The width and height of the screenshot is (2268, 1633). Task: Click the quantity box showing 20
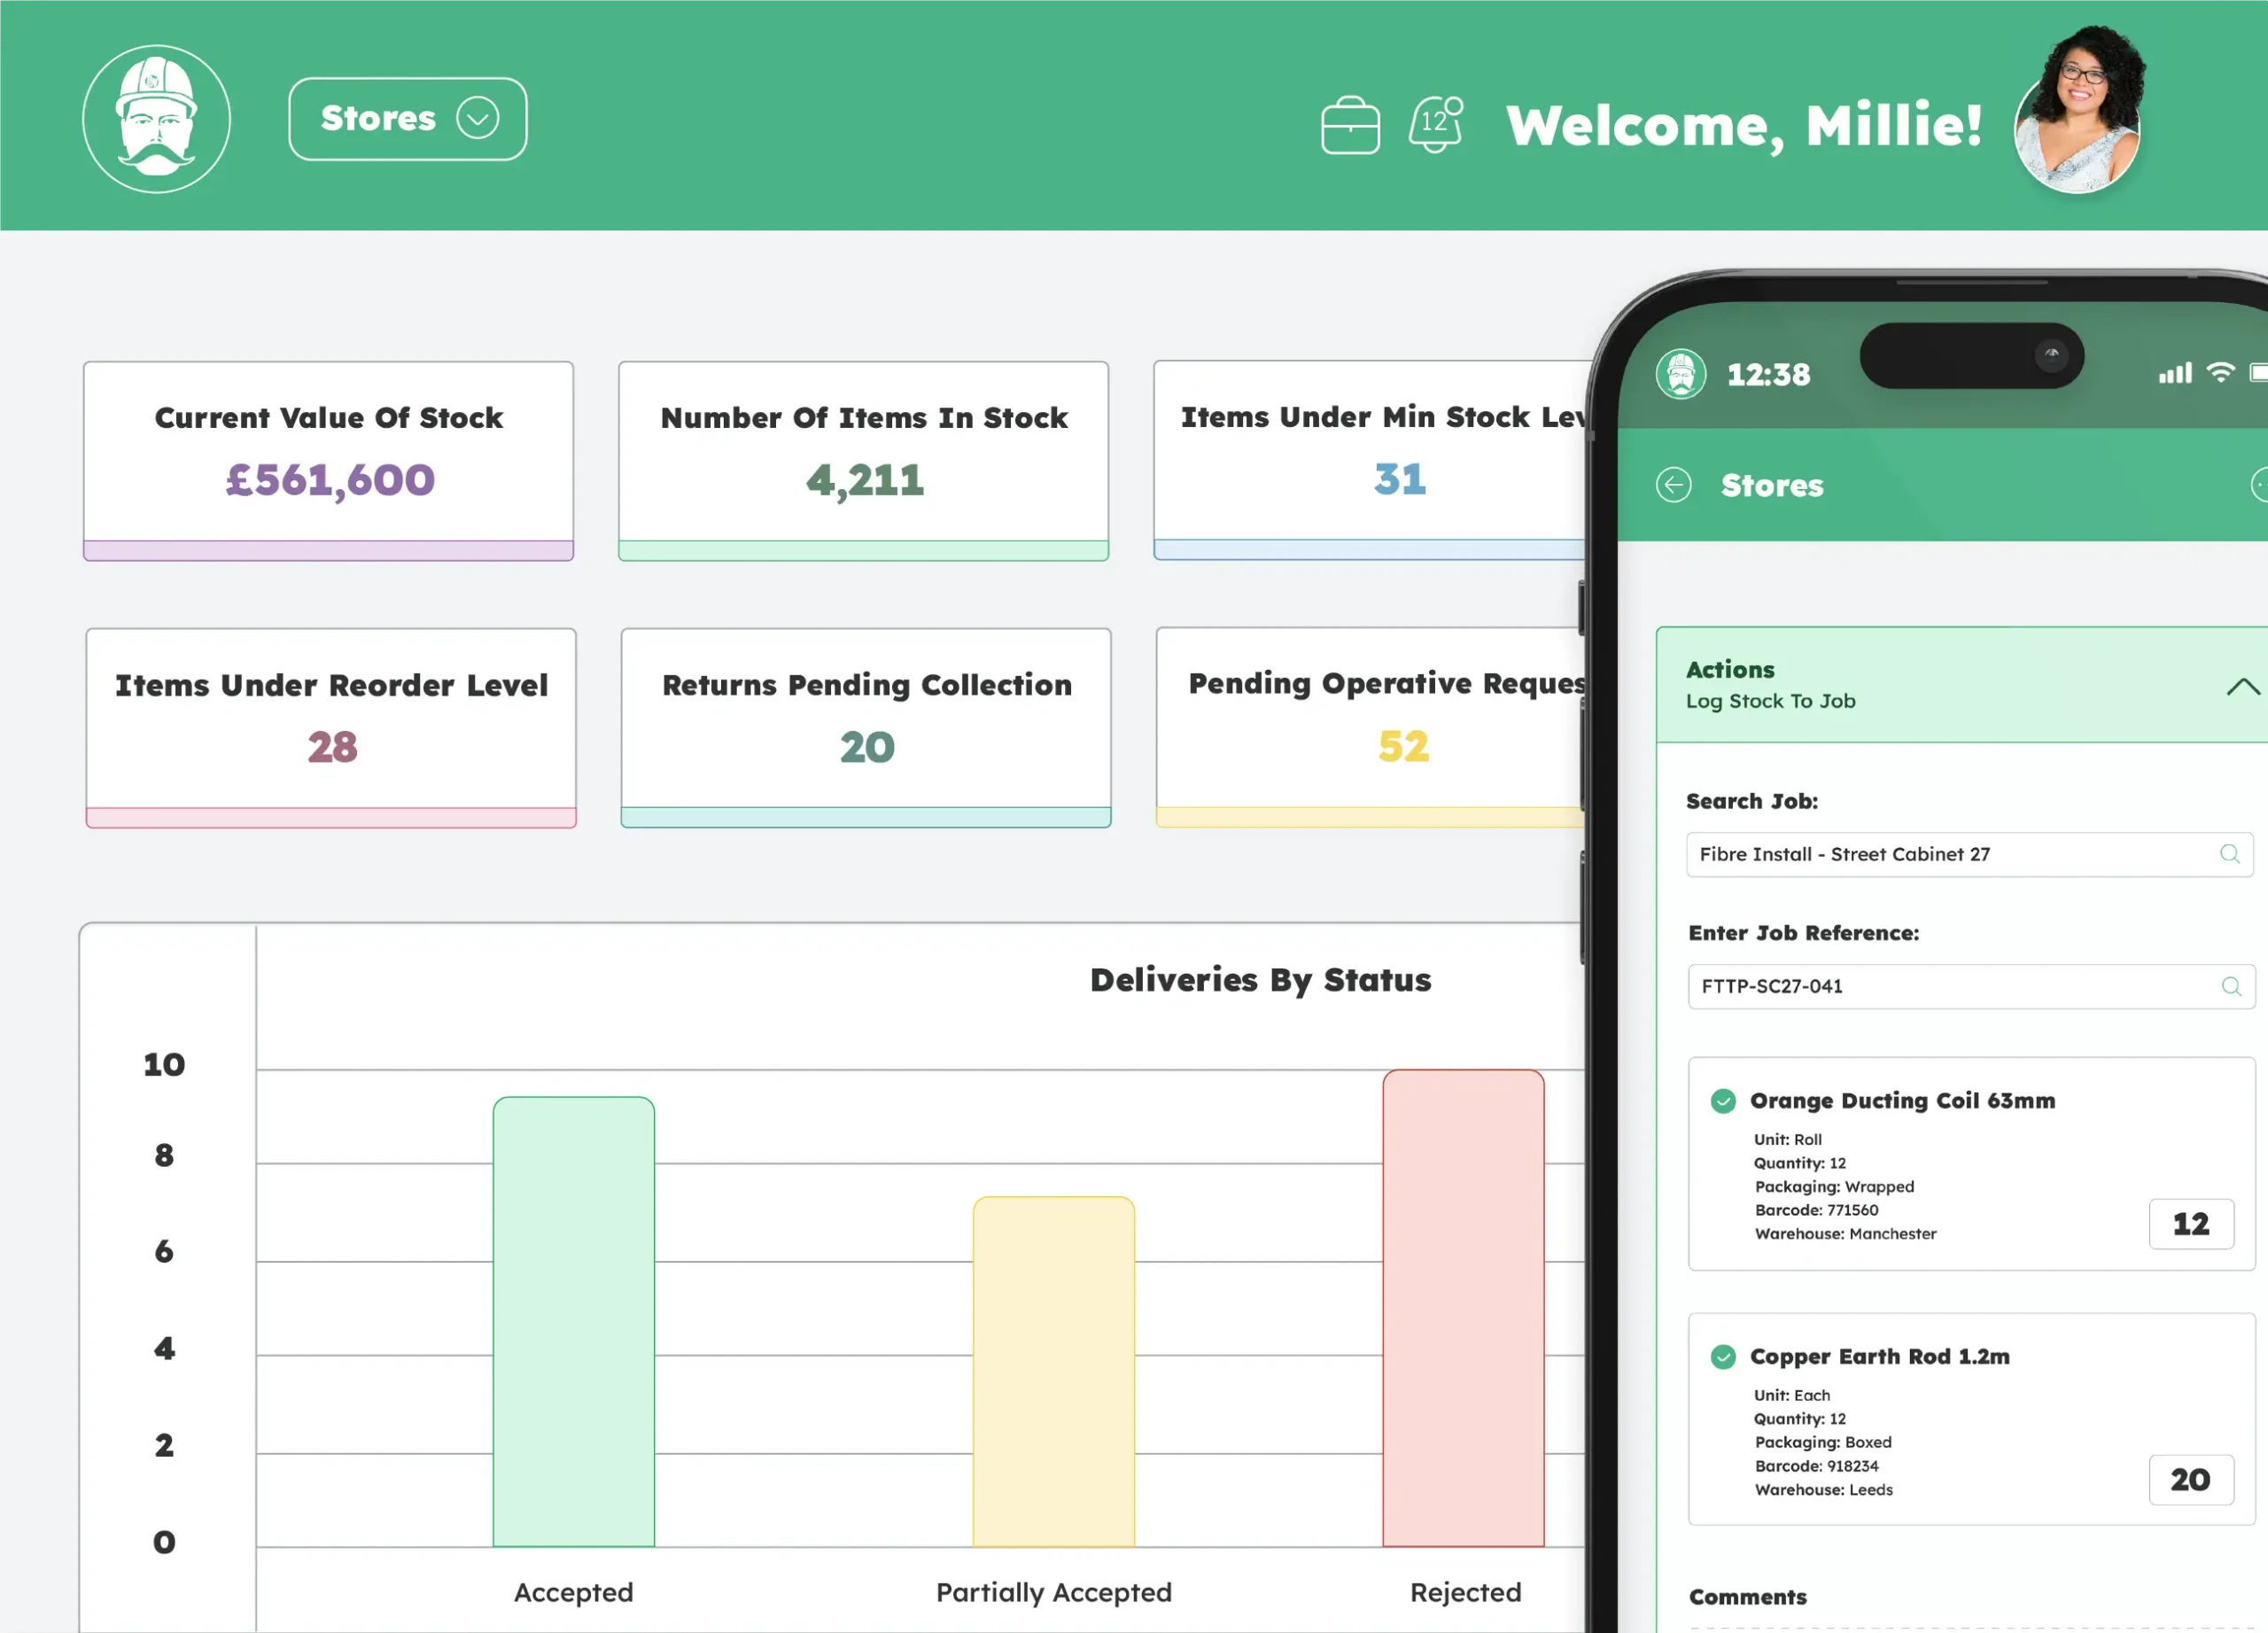[x=2192, y=1480]
